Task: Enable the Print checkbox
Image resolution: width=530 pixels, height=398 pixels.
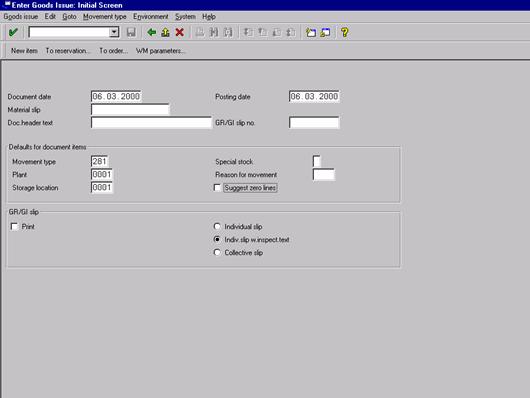Action: (x=14, y=227)
